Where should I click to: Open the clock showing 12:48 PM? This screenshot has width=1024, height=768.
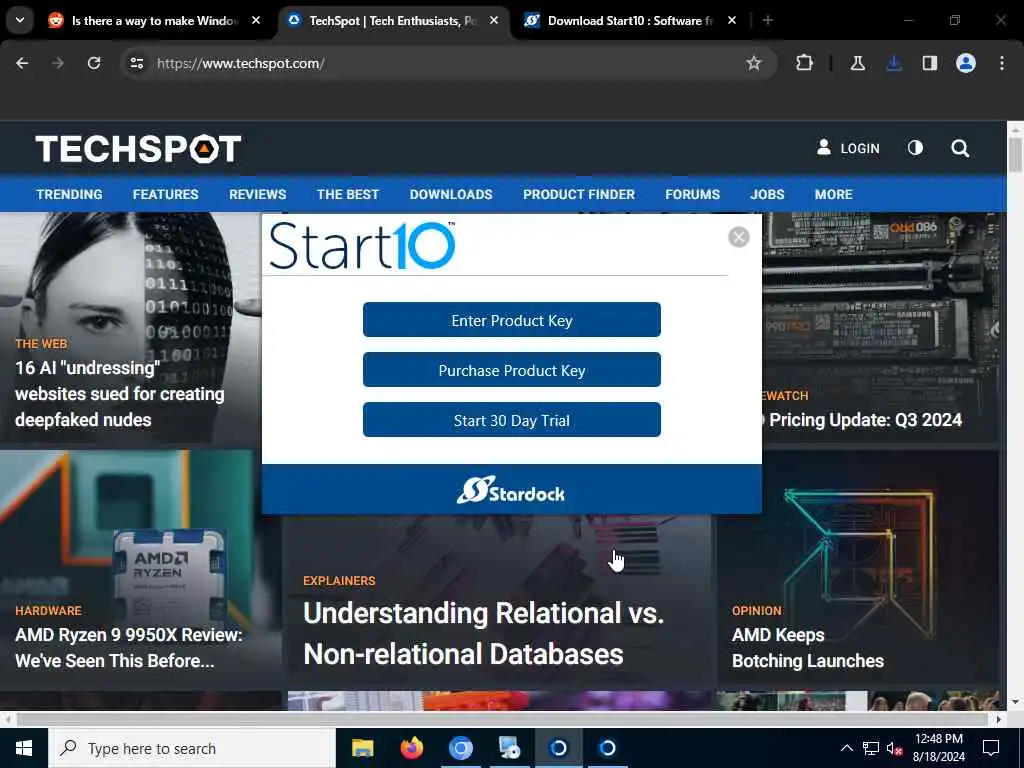938,748
